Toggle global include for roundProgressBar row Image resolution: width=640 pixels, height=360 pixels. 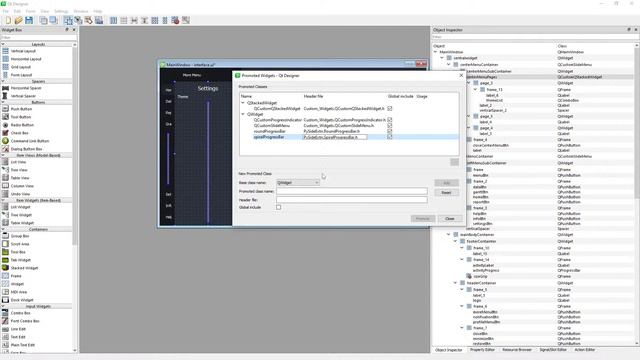390,131
